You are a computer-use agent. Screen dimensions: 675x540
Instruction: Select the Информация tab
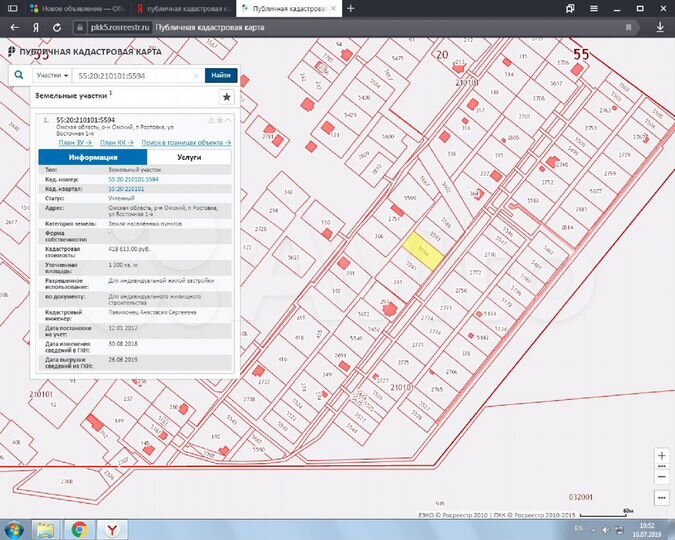pos(93,157)
